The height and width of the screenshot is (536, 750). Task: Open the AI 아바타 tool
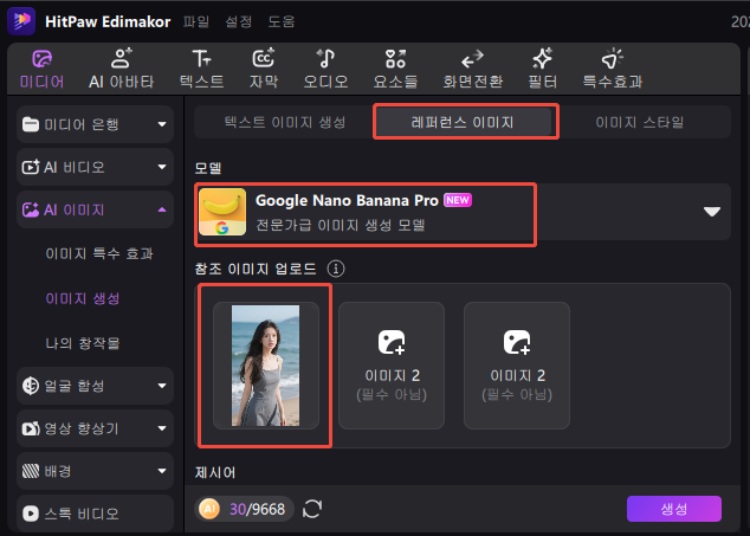(121, 69)
